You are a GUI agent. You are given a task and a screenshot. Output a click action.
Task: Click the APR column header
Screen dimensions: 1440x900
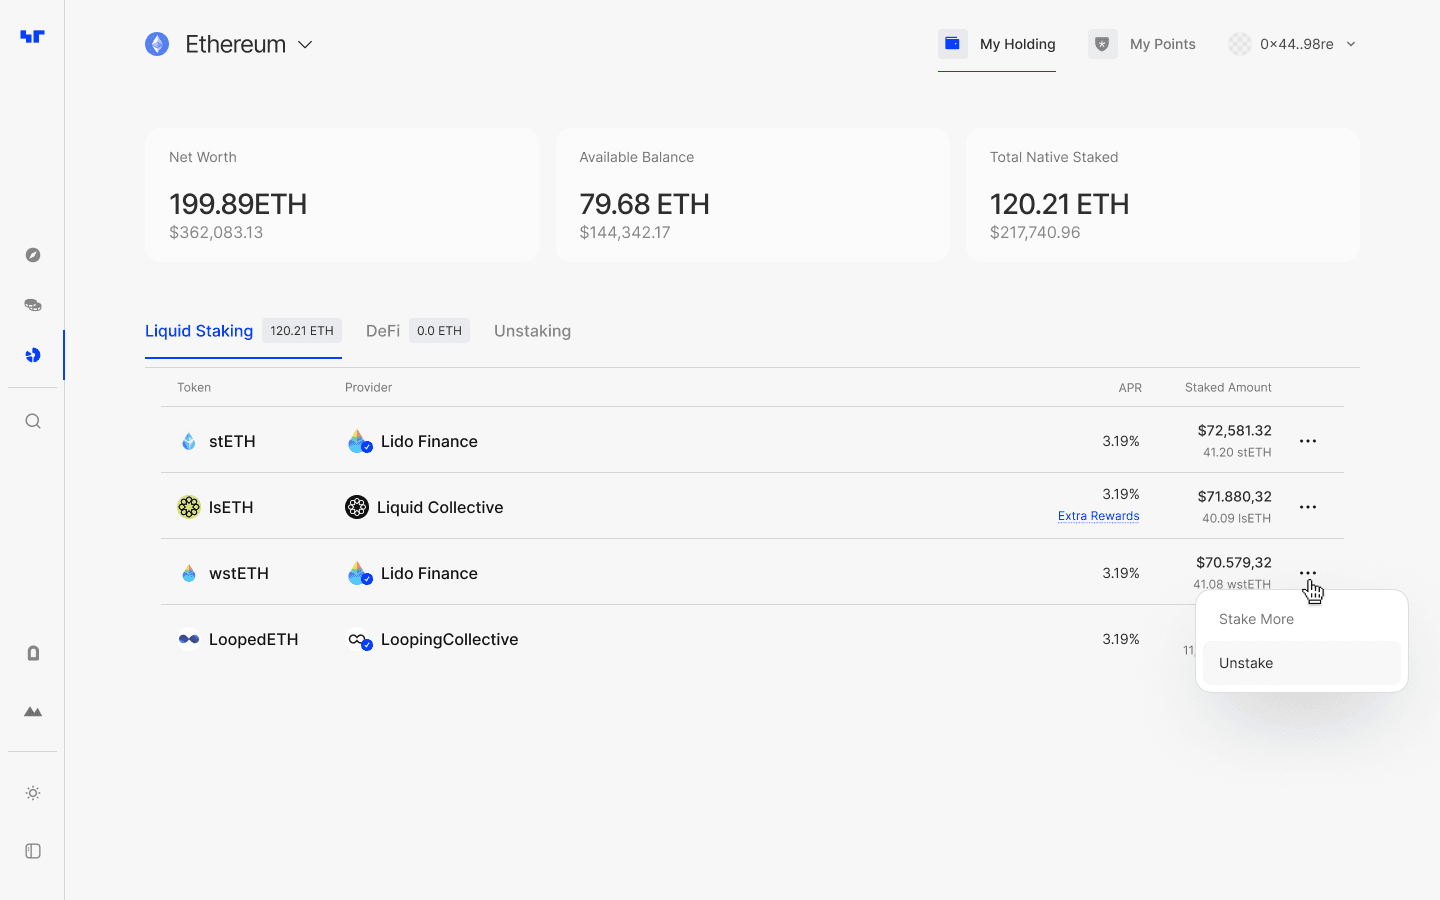(x=1130, y=387)
